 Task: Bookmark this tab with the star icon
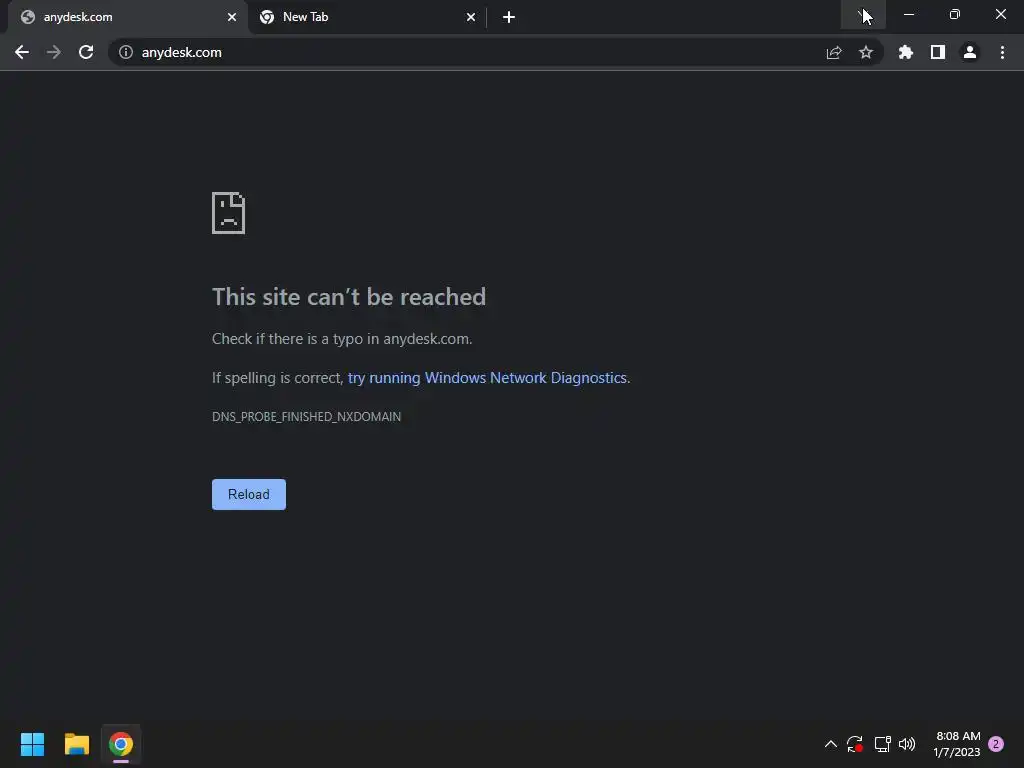[x=866, y=52]
